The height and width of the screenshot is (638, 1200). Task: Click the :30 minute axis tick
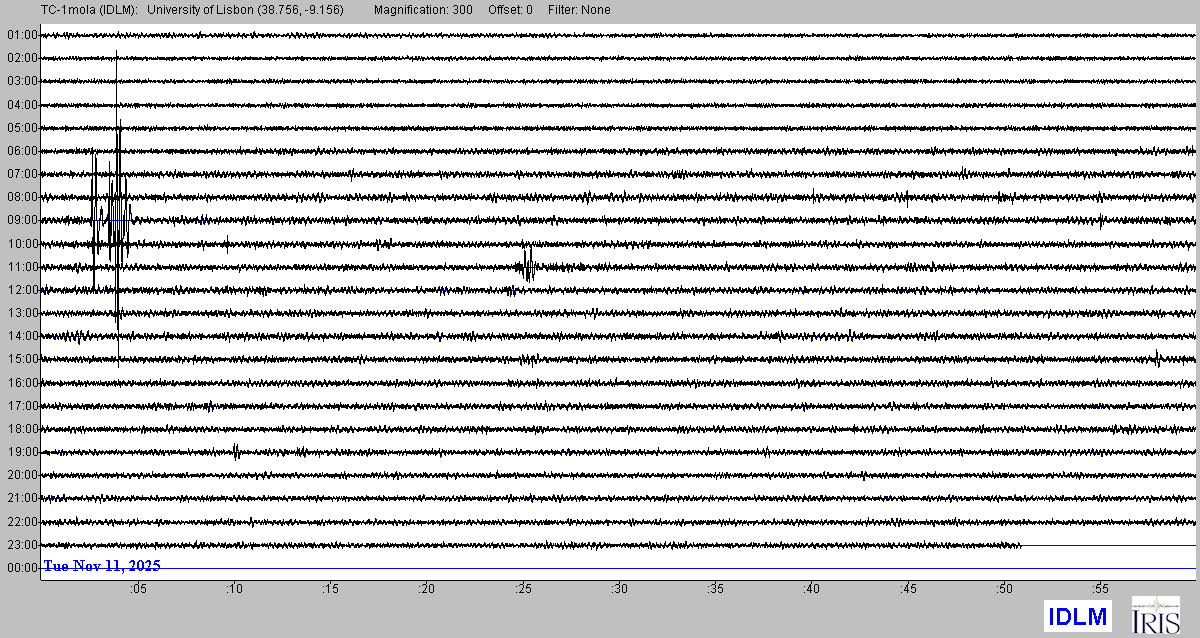click(619, 588)
